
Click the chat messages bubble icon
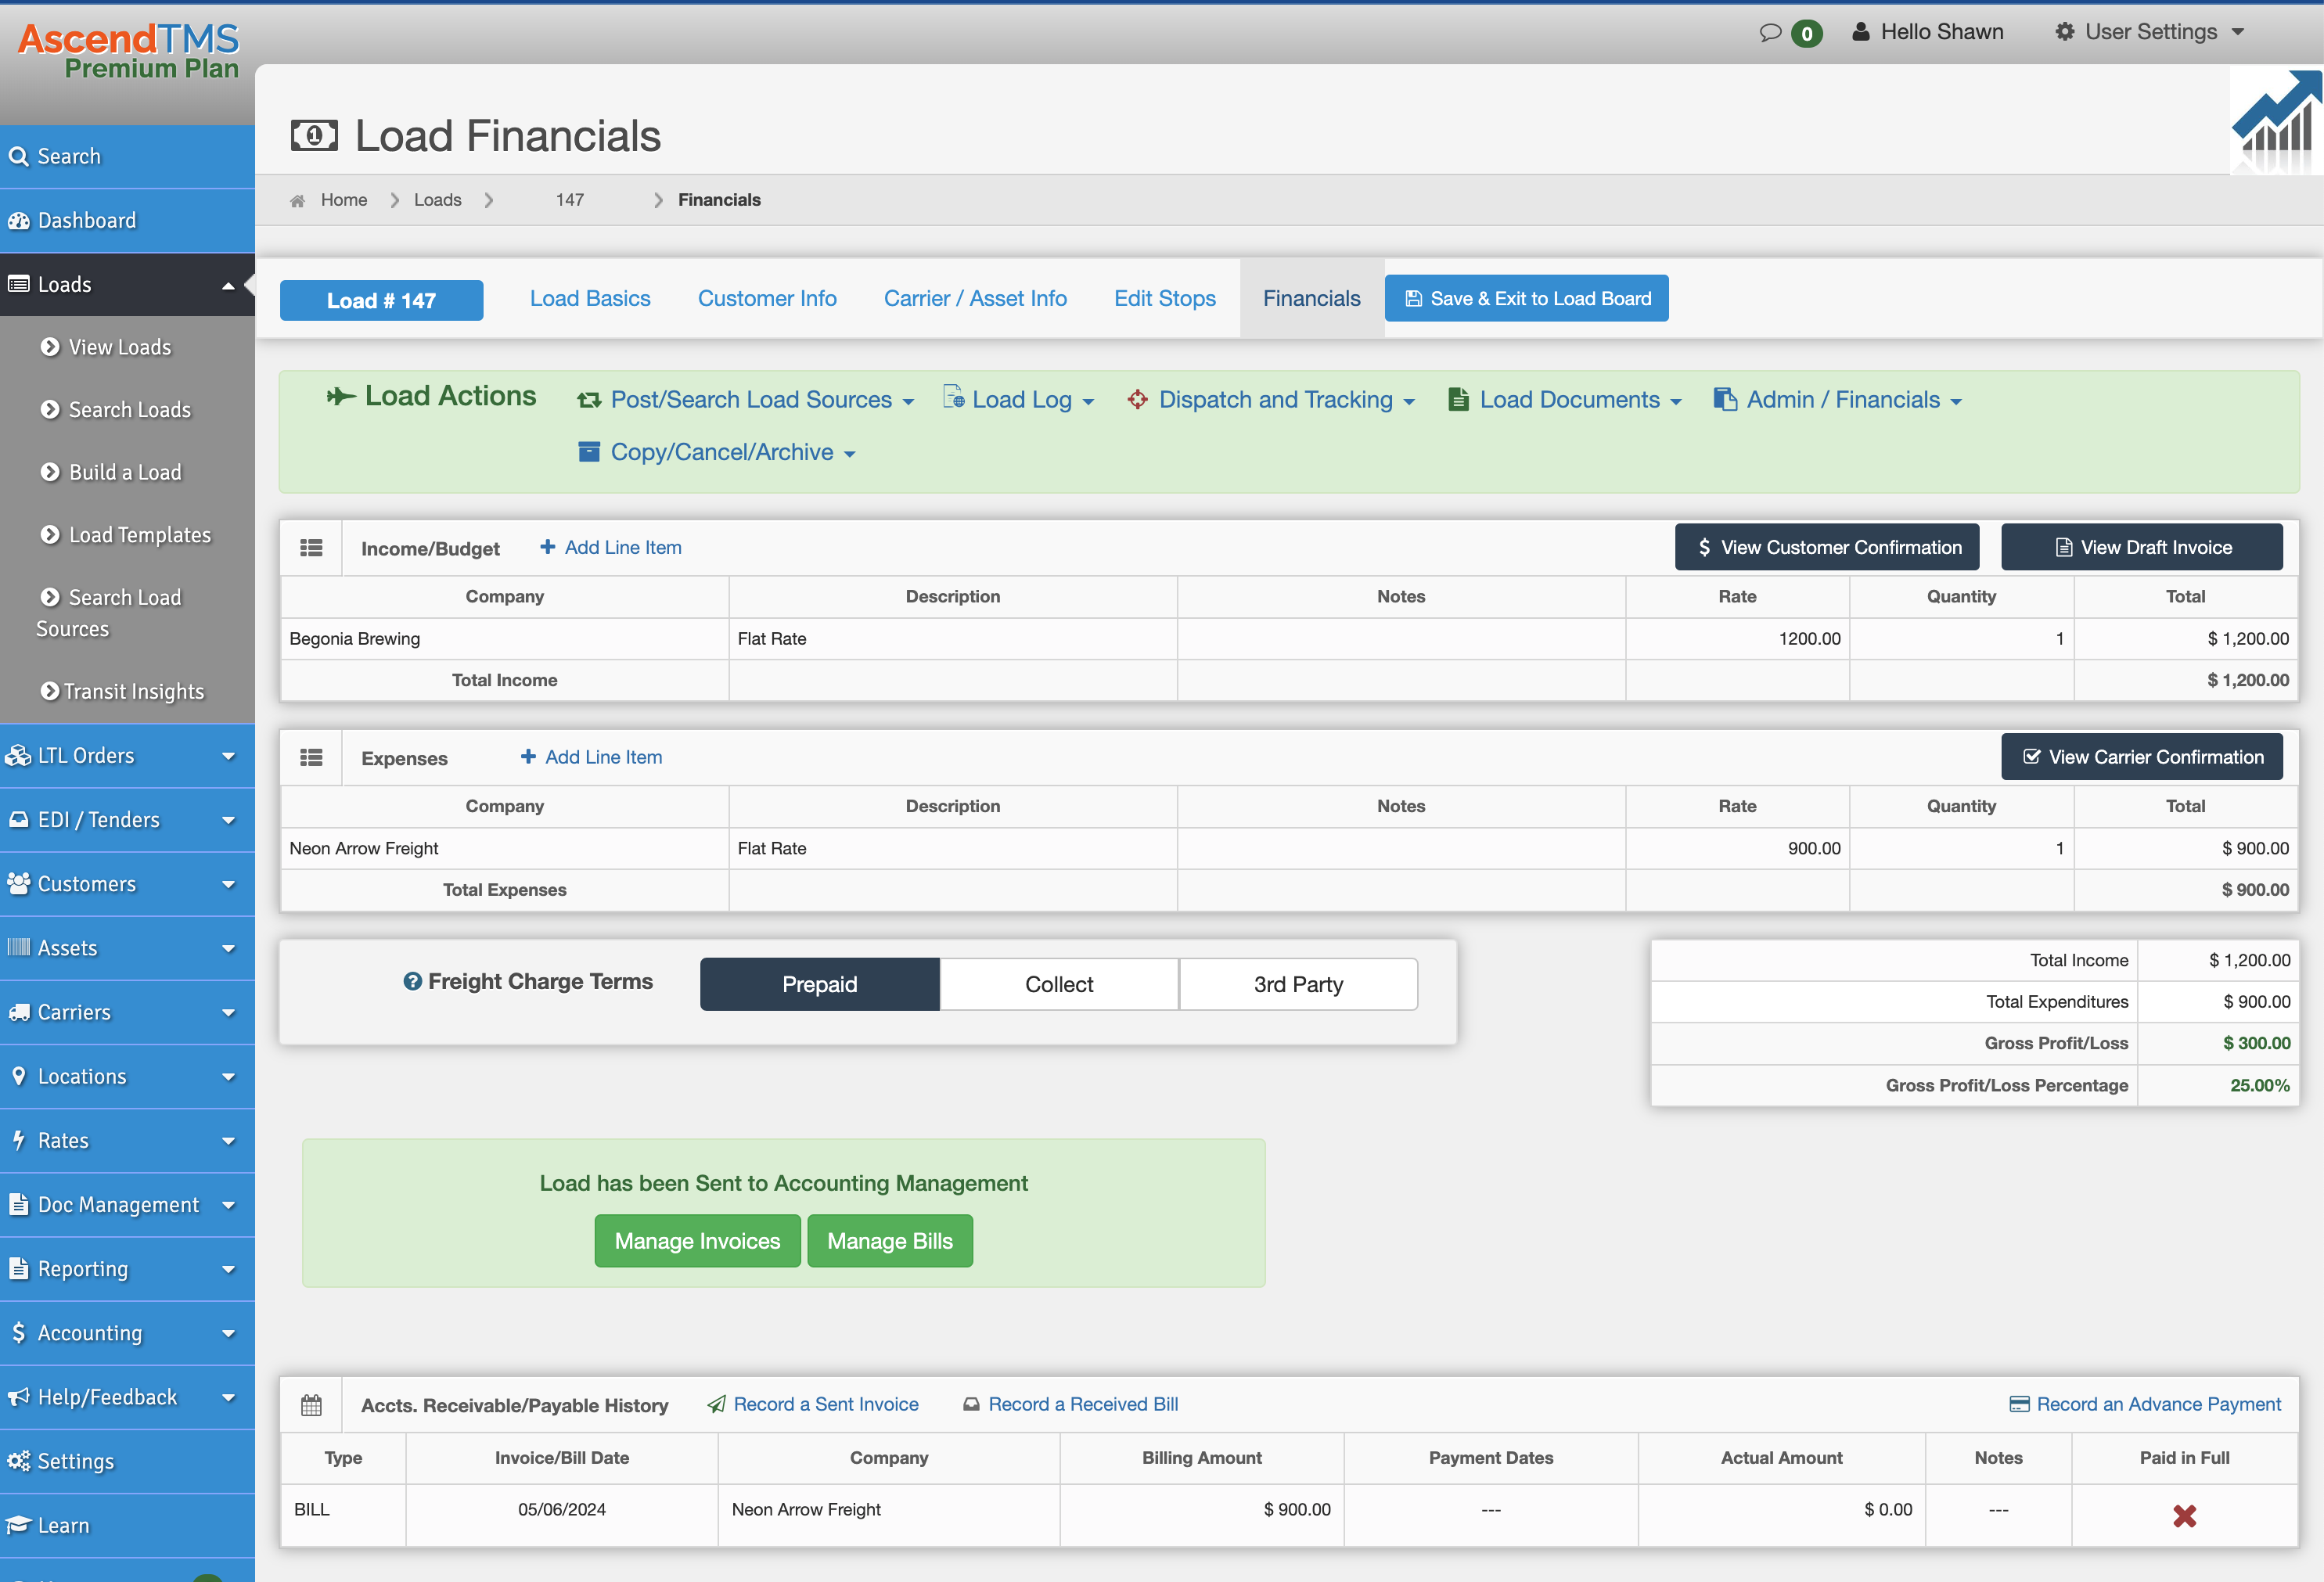[x=1770, y=33]
